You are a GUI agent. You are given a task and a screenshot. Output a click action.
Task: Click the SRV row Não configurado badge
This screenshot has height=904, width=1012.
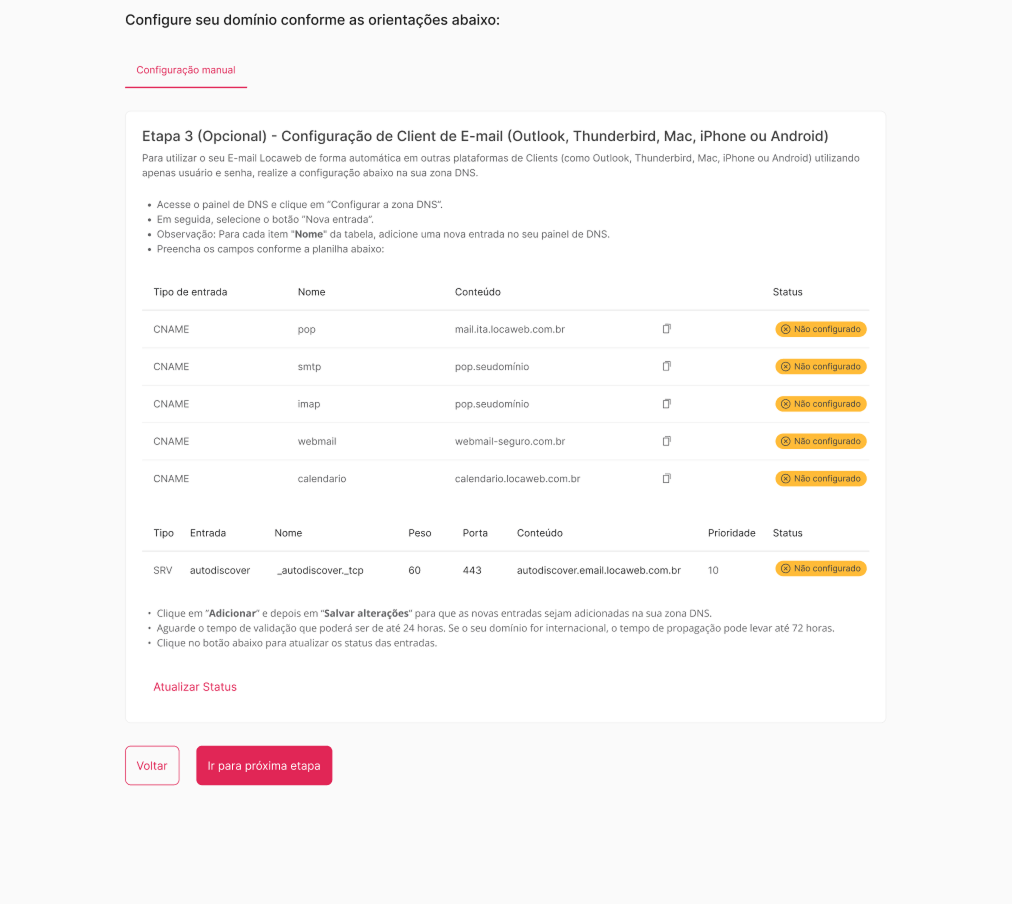click(x=821, y=569)
